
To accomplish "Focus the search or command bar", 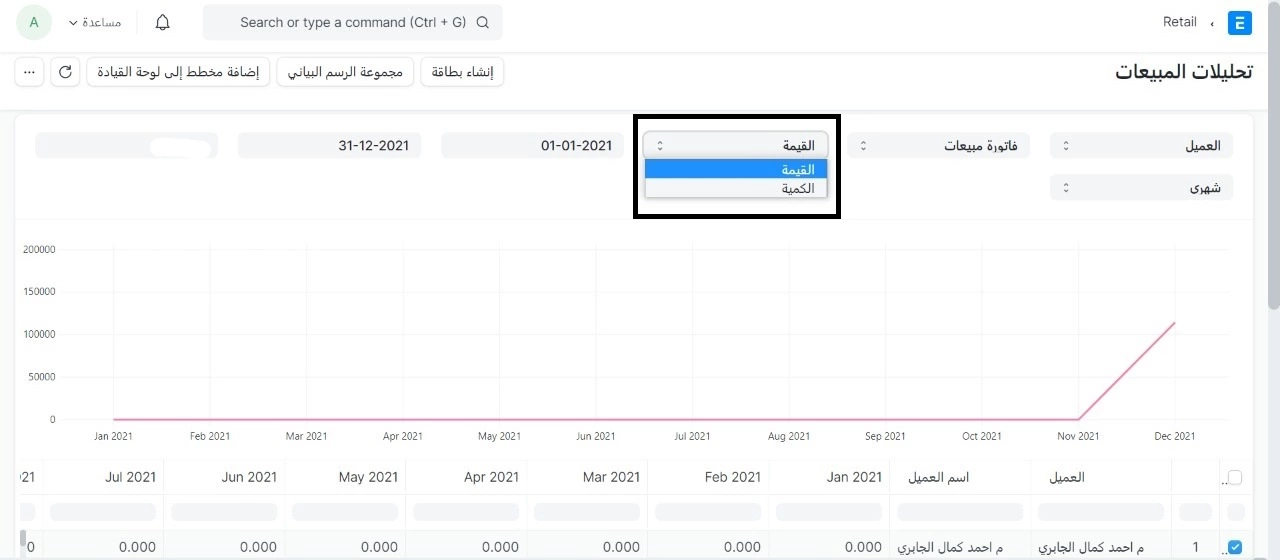I will click(x=353, y=22).
